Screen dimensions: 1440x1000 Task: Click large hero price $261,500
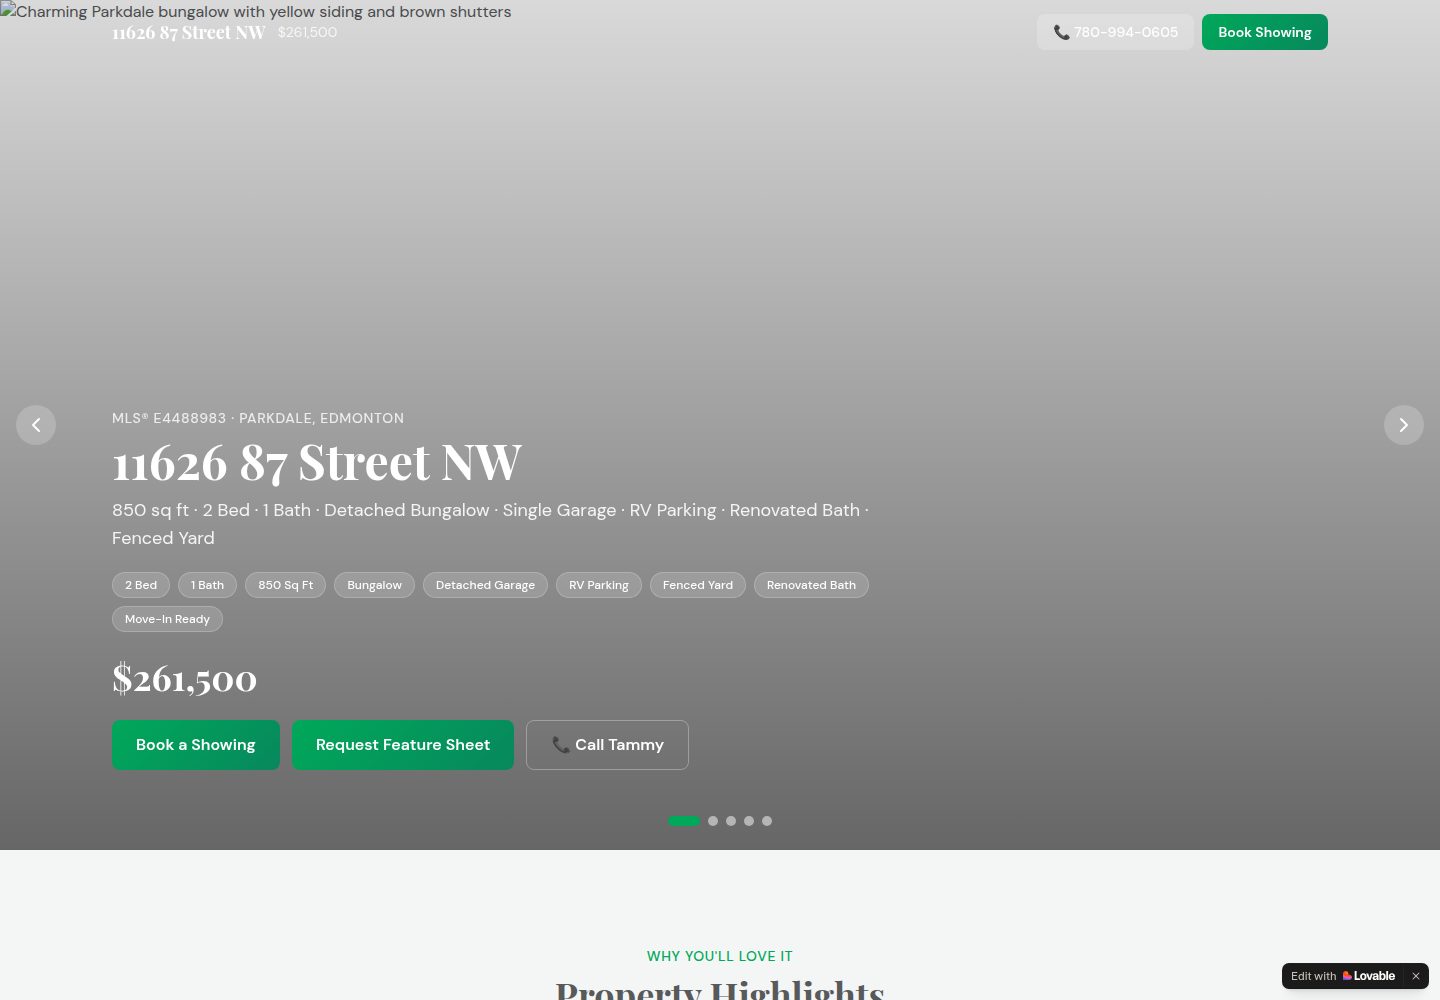(x=184, y=678)
